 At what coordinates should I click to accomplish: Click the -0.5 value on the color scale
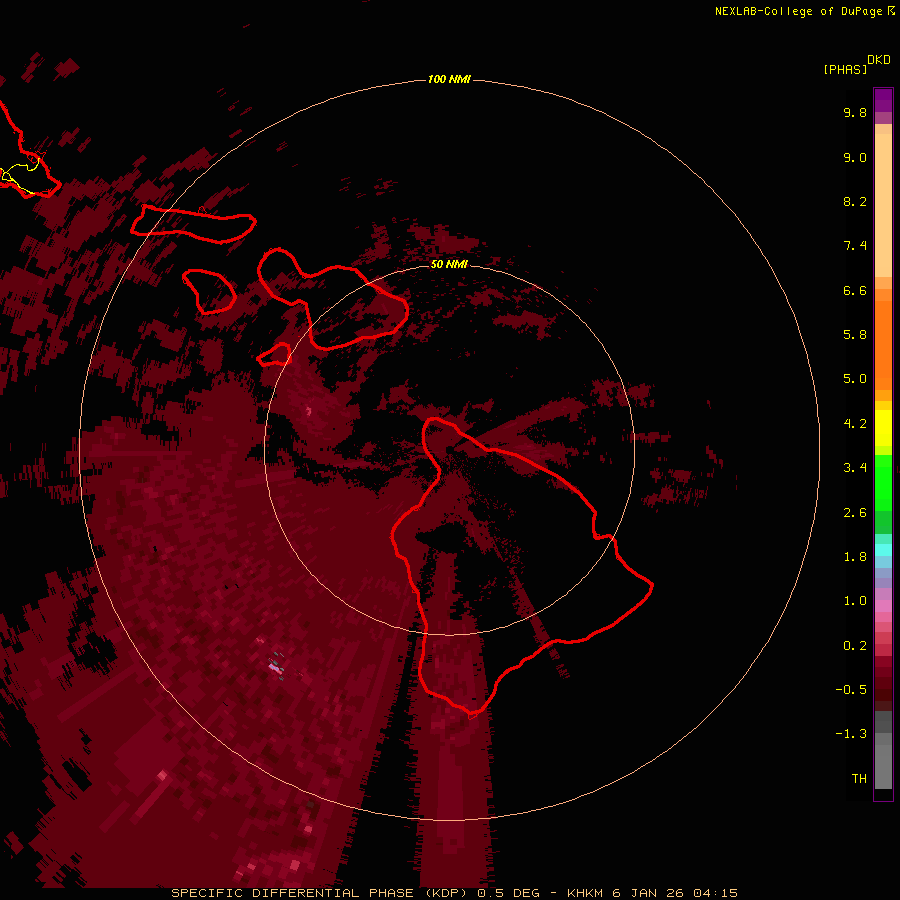coord(851,690)
